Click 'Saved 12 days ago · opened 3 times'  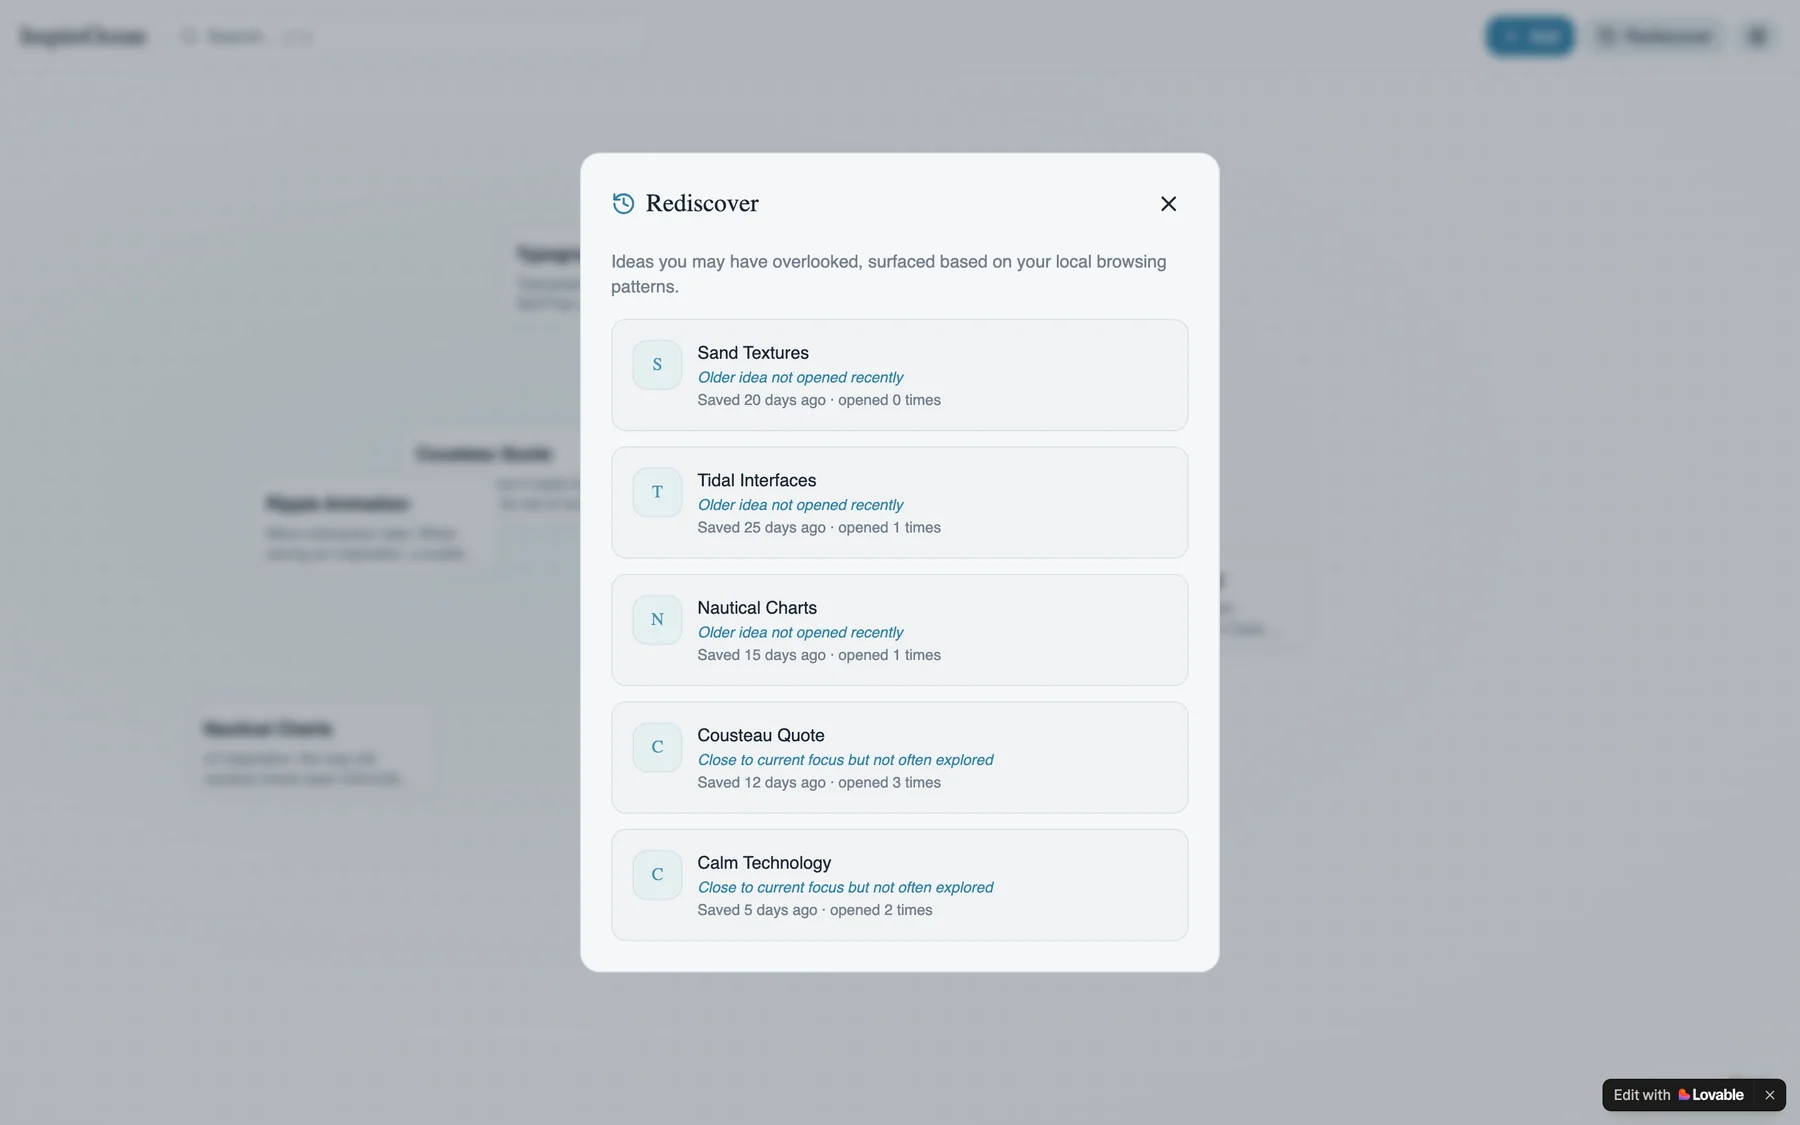tap(819, 783)
